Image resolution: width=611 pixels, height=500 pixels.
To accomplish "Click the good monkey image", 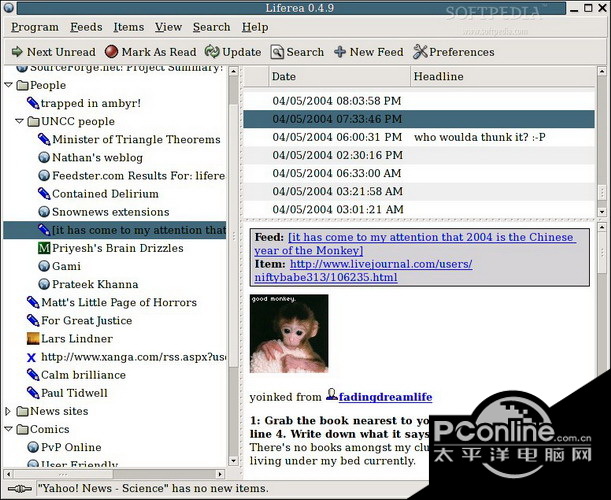I will [x=289, y=334].
